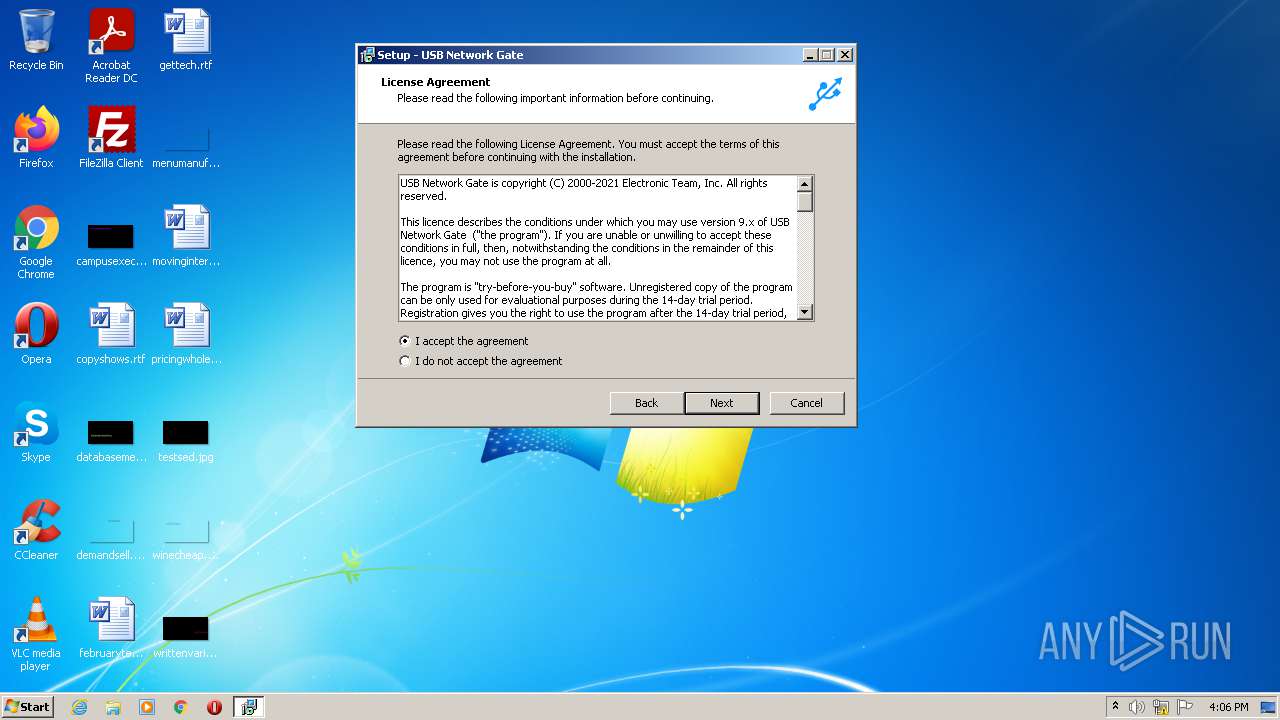This screenshot has width=1280, height=720.
Task: Click the license text scrollbar thumb
Action: [x=805, y=202]
